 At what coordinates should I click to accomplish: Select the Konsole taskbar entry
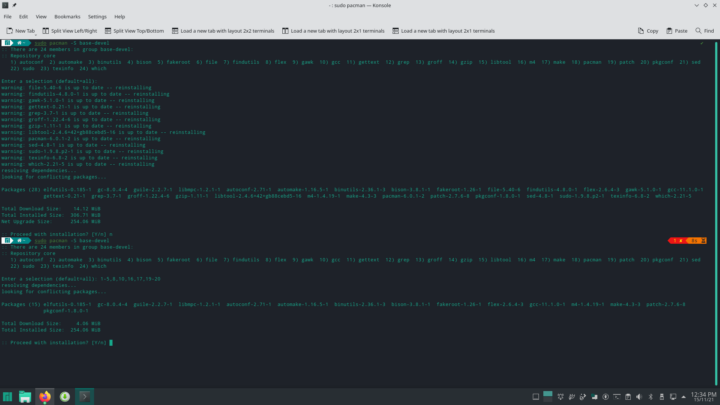(x=84, y=397)
